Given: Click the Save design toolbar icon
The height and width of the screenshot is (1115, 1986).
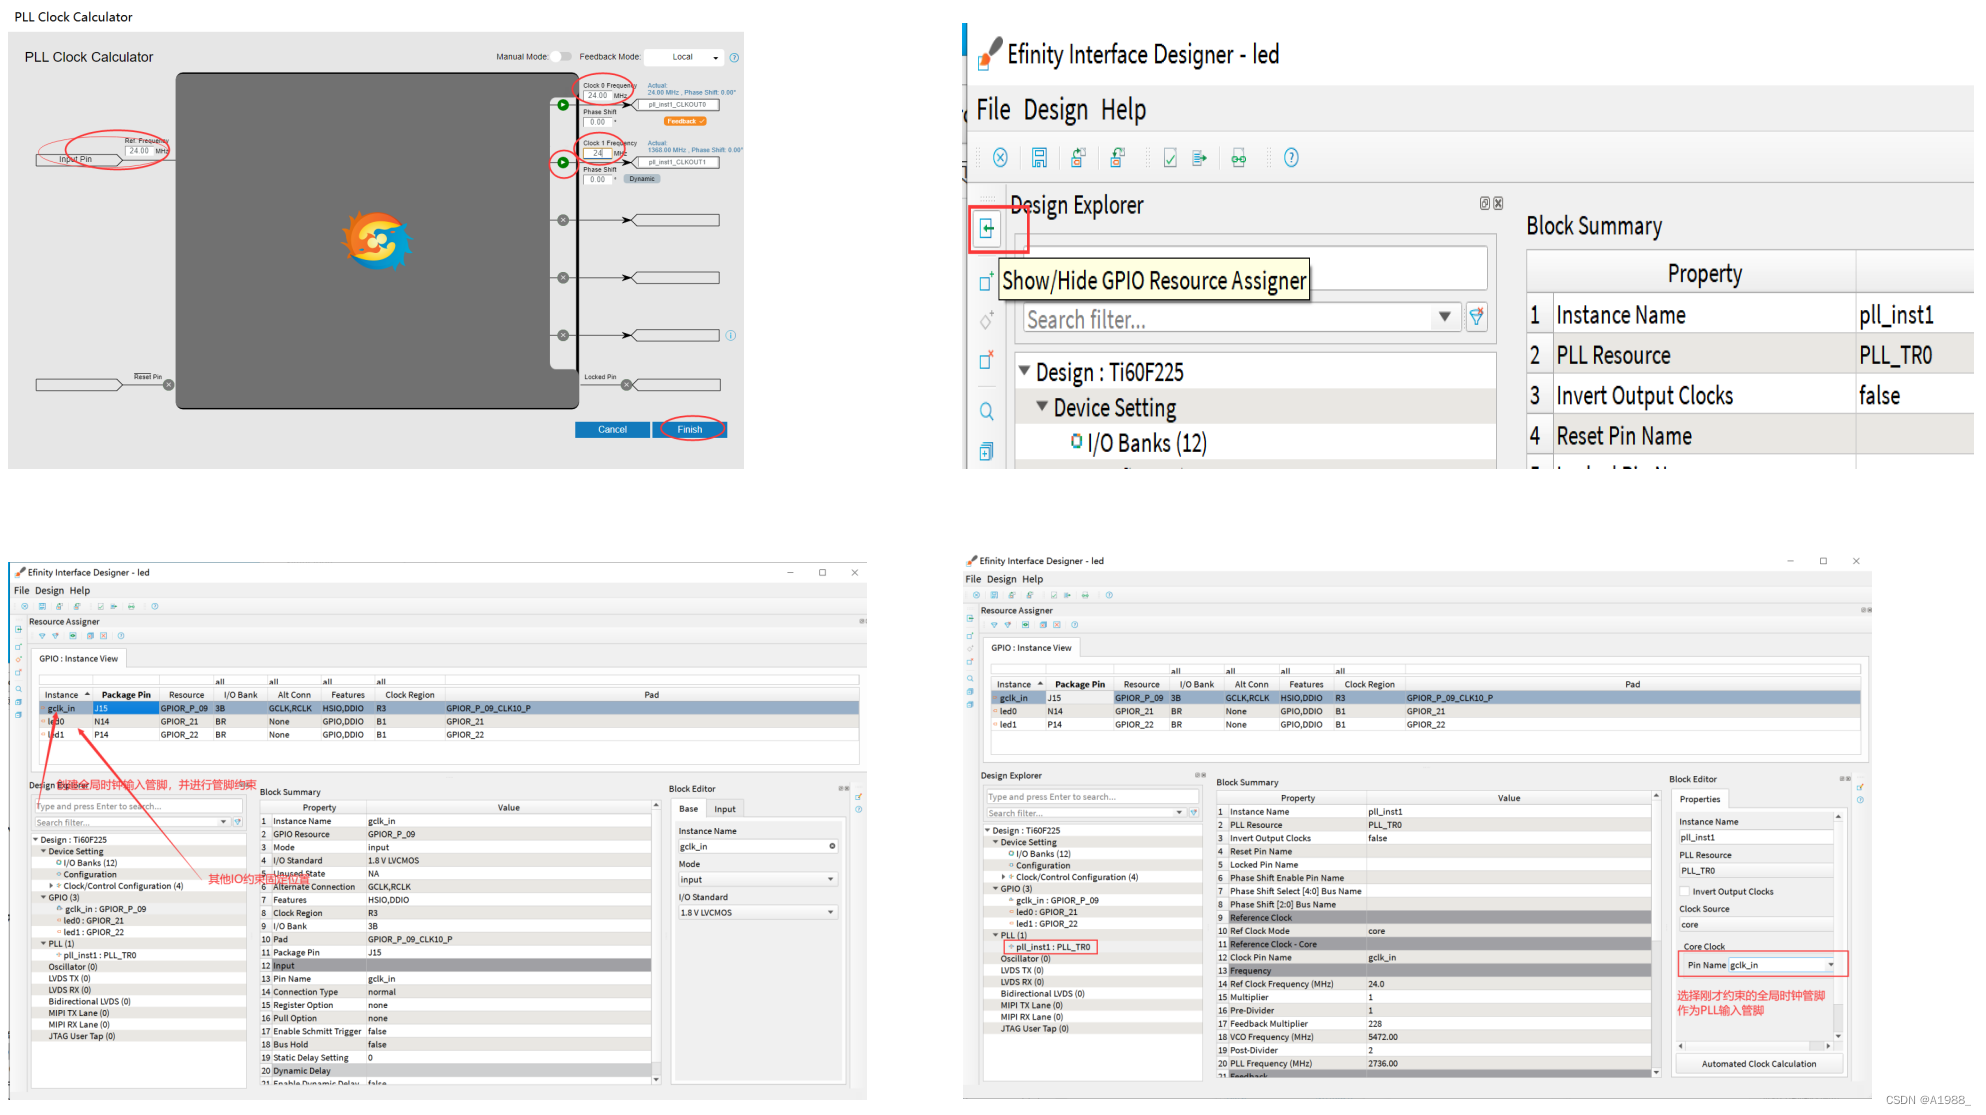Looking at the screenshot, I should (1039, 158).
